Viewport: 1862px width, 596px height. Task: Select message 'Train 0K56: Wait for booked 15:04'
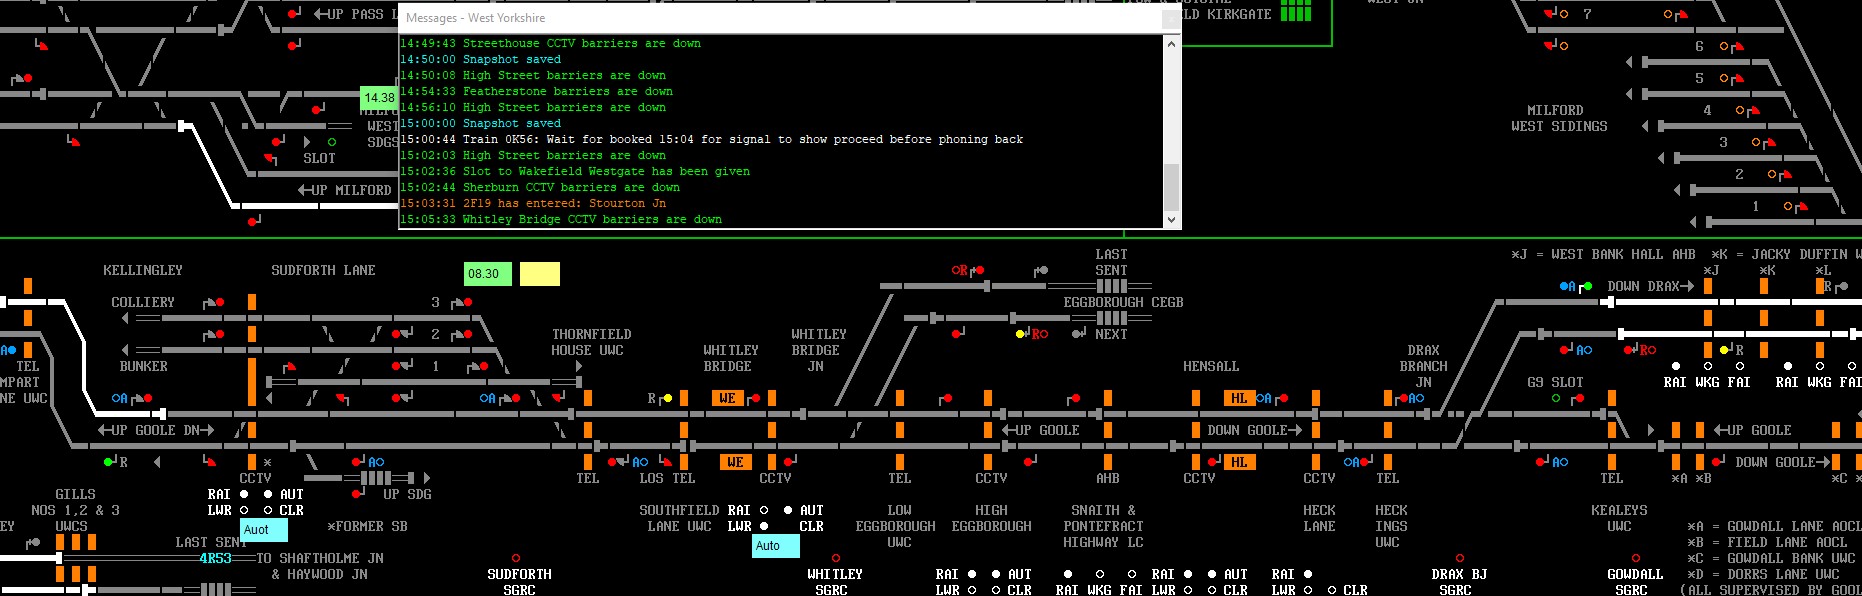[x=711, y=140]
